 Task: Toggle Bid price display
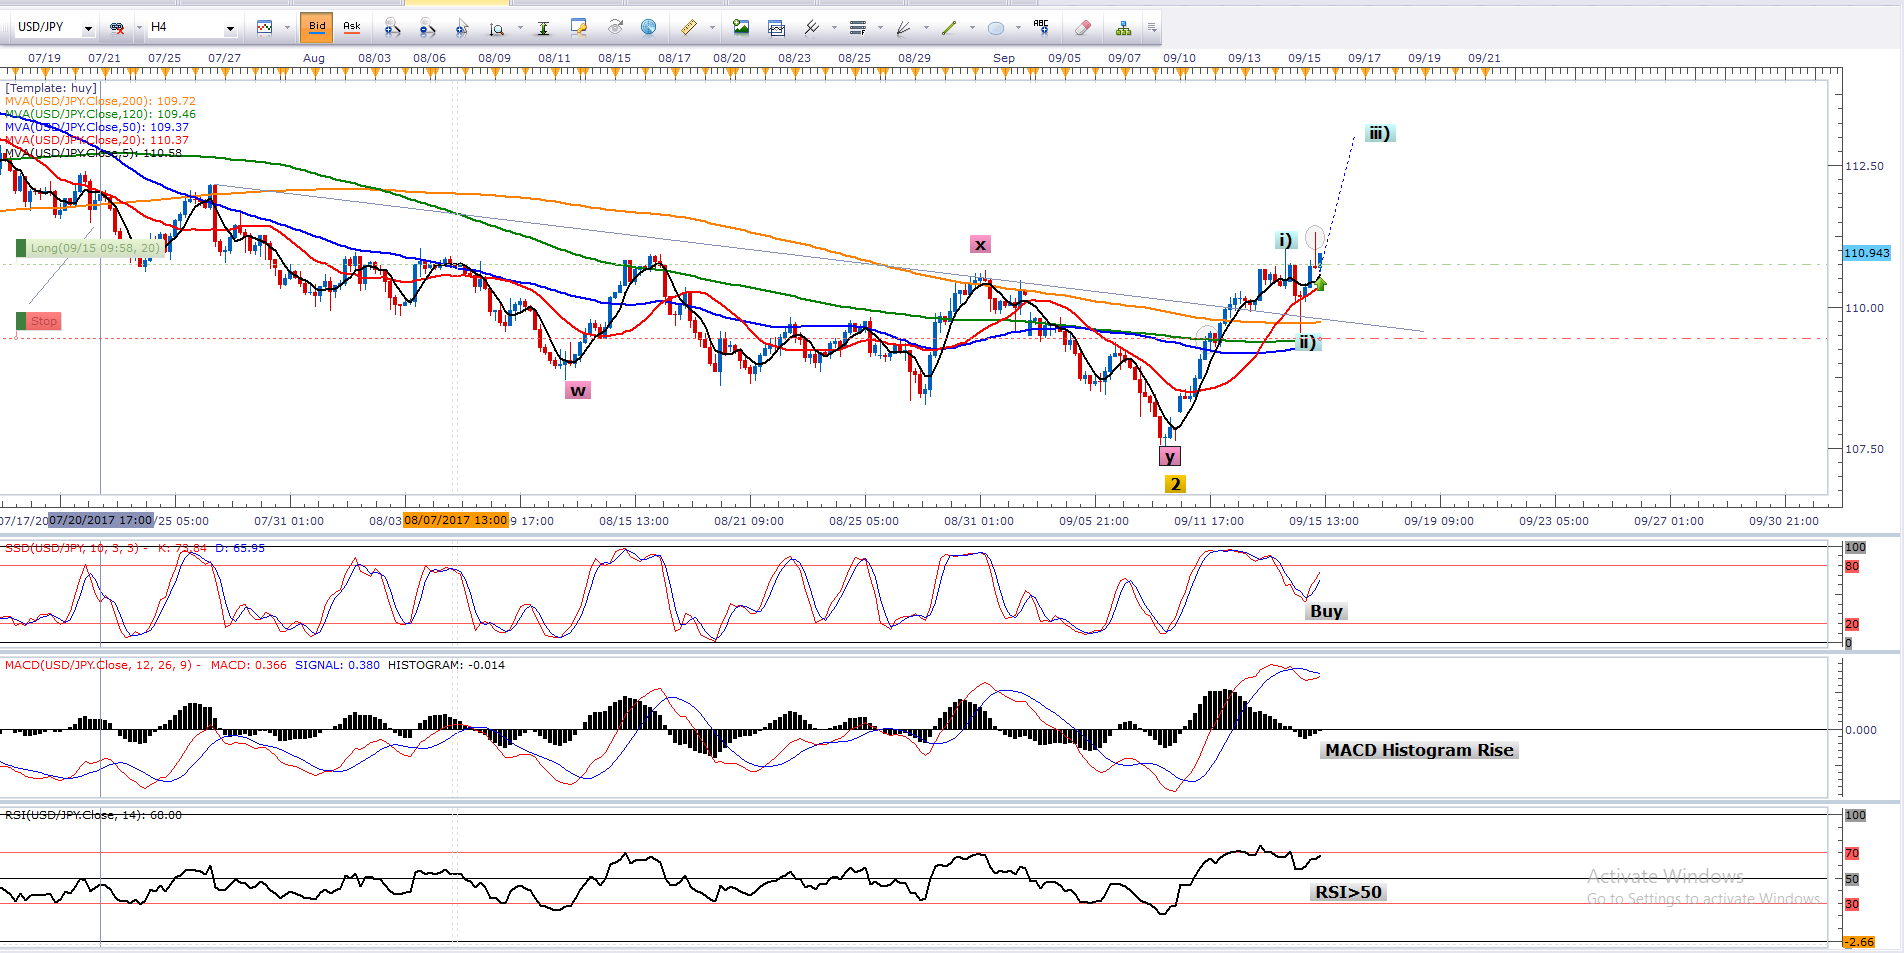coord(317,27)
